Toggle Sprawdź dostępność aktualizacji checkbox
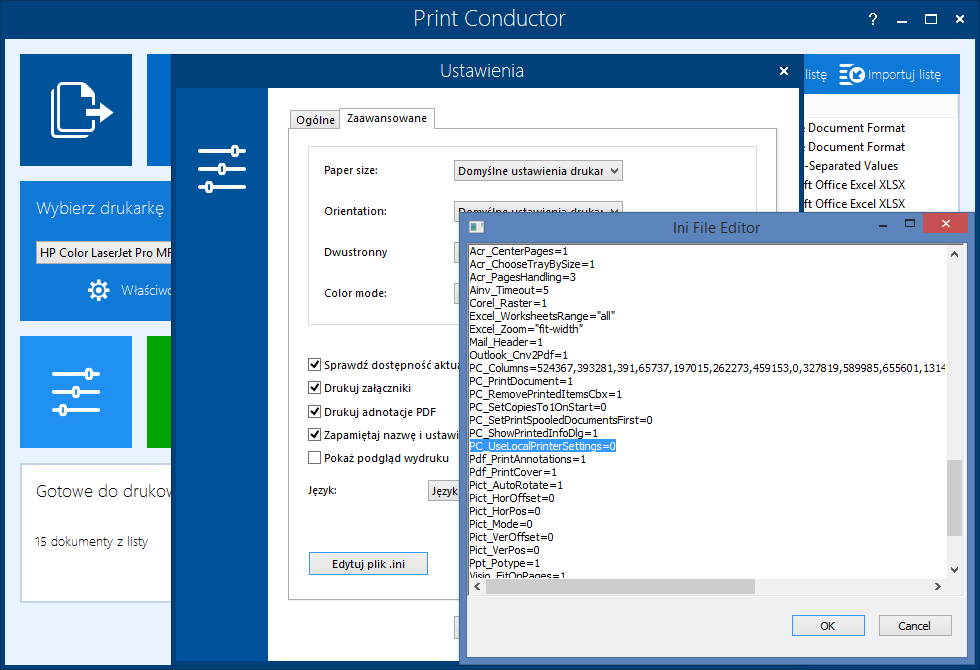Viewport: 980px width, 670px height. tap(314, 364)
